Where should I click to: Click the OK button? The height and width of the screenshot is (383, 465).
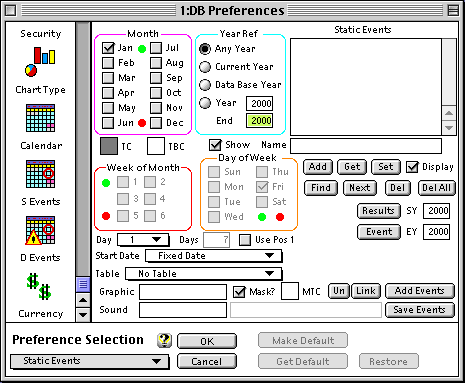coord(207,341)
